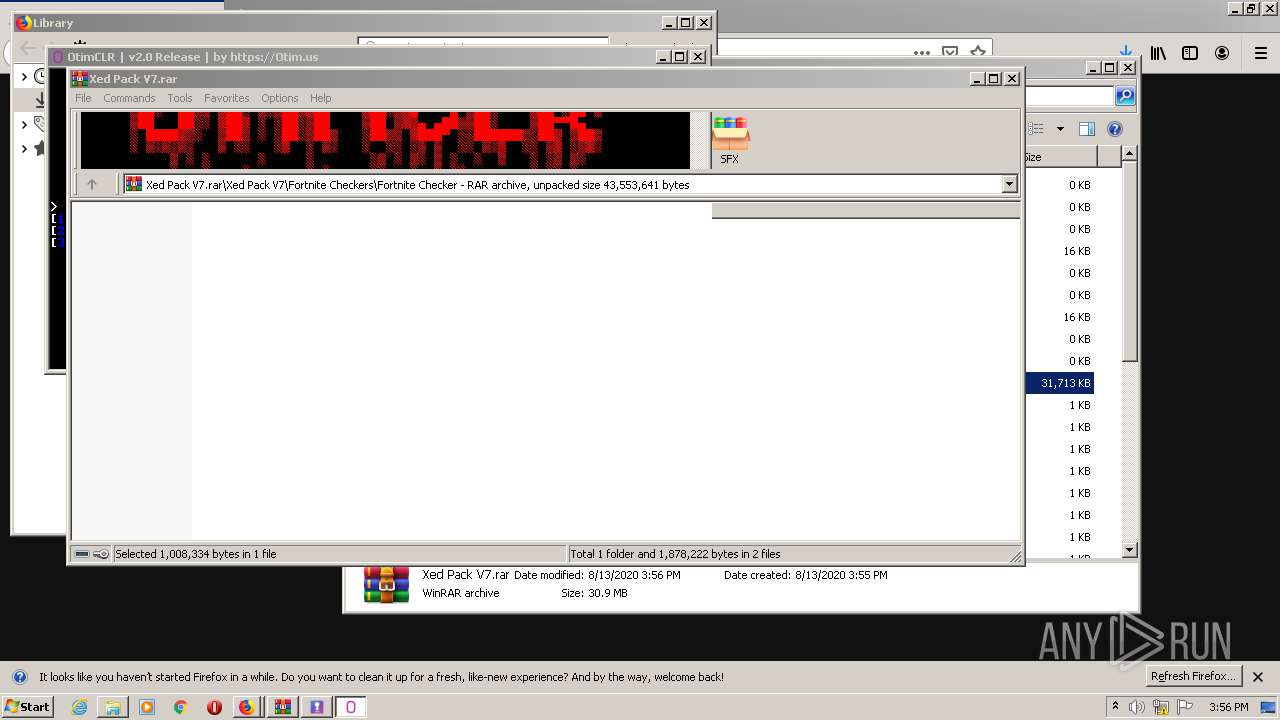
Task: Click the Action Center flag tray icon
Action: [x=1185, y=707]
